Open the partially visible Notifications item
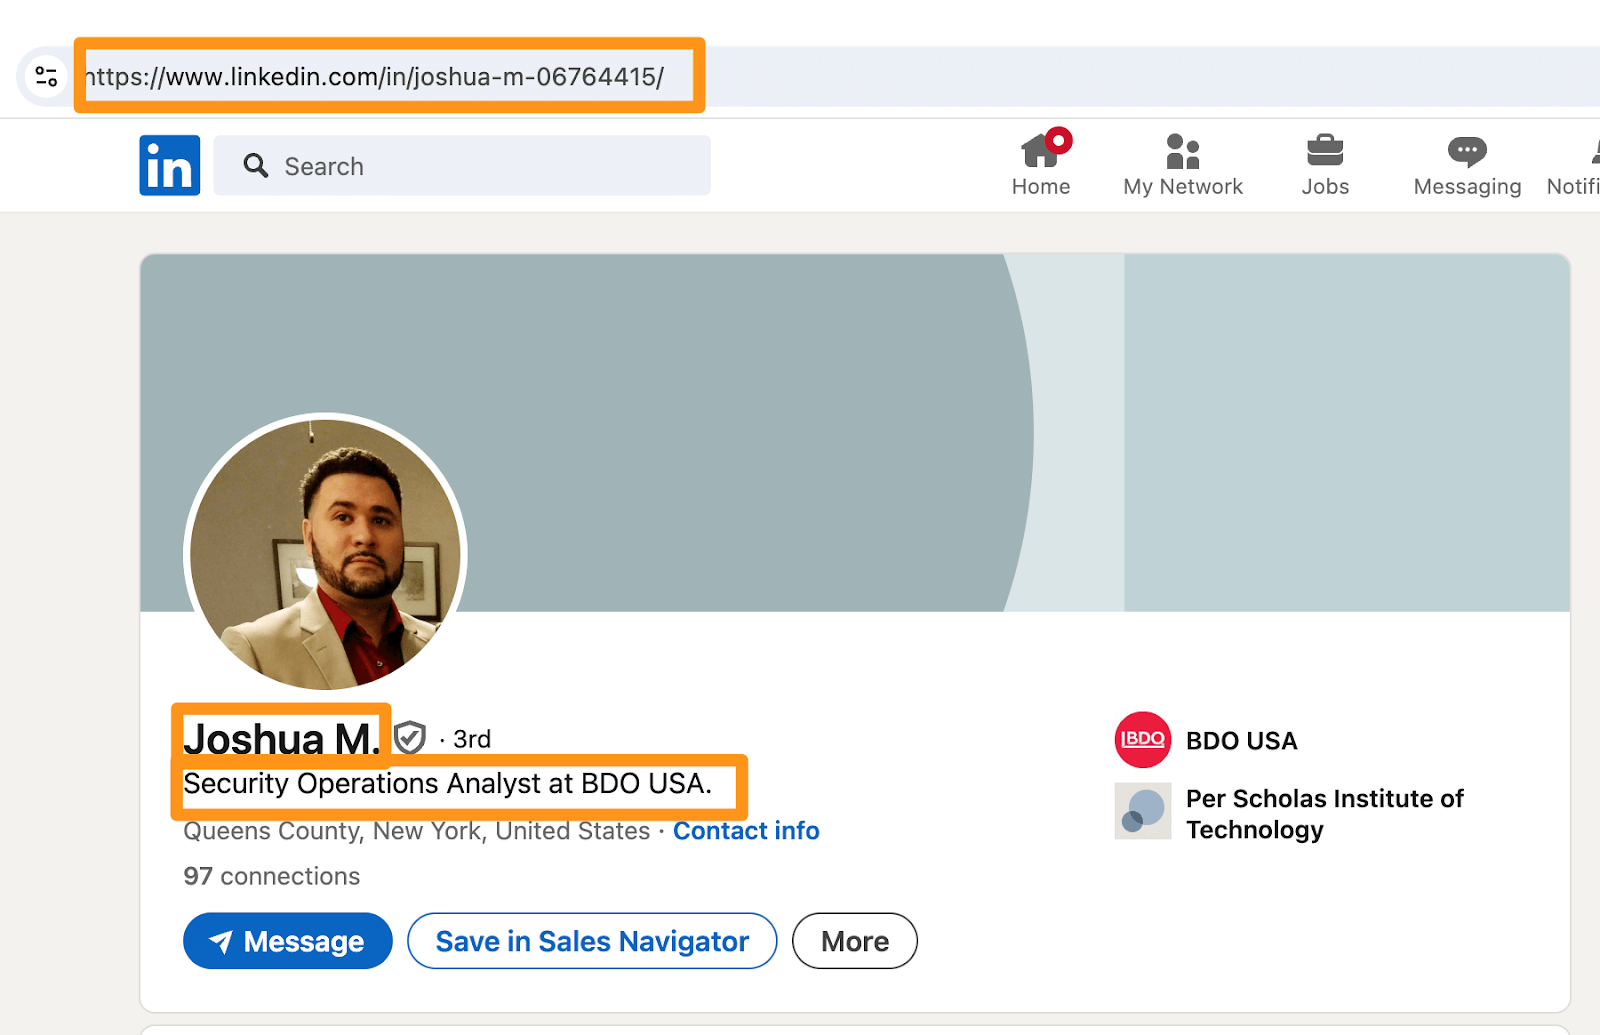This screenshot has height=1035, width=1600. (x=1575, y=165)
